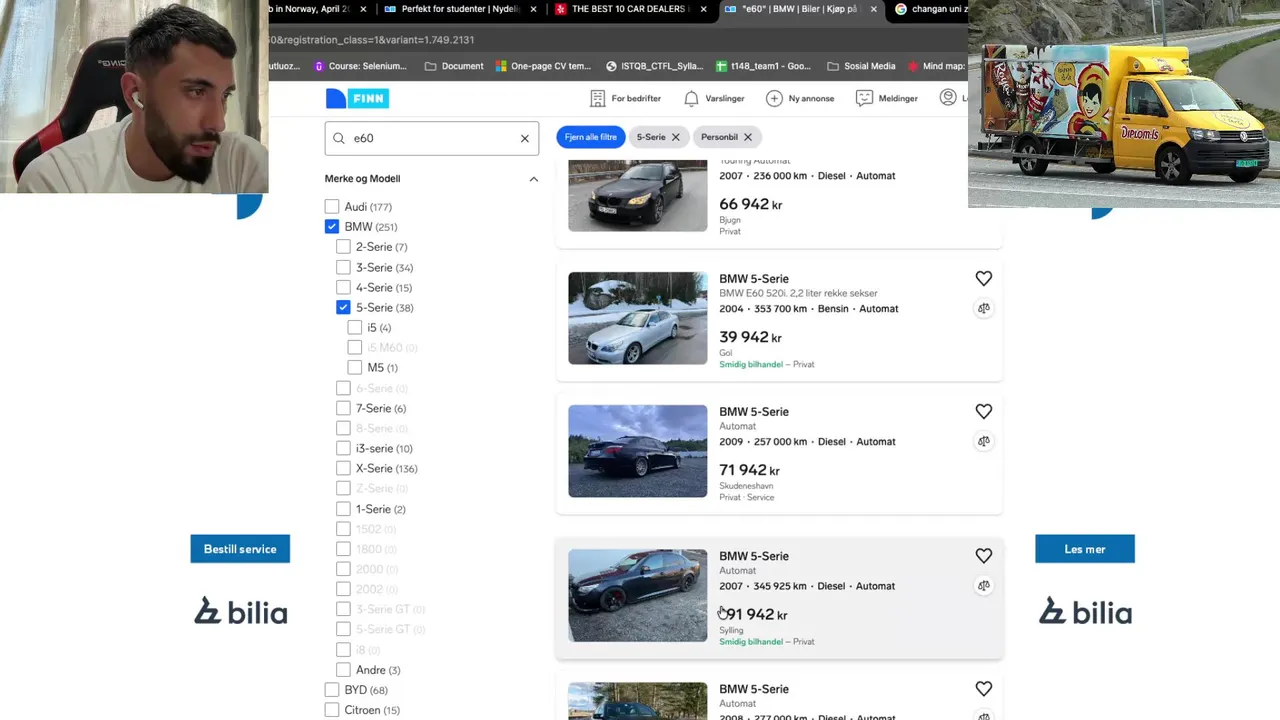Open the ISTQB_CTFL_Syllabus bookmark
This screenshot has height=720, width=1280.
click(654, 66)
